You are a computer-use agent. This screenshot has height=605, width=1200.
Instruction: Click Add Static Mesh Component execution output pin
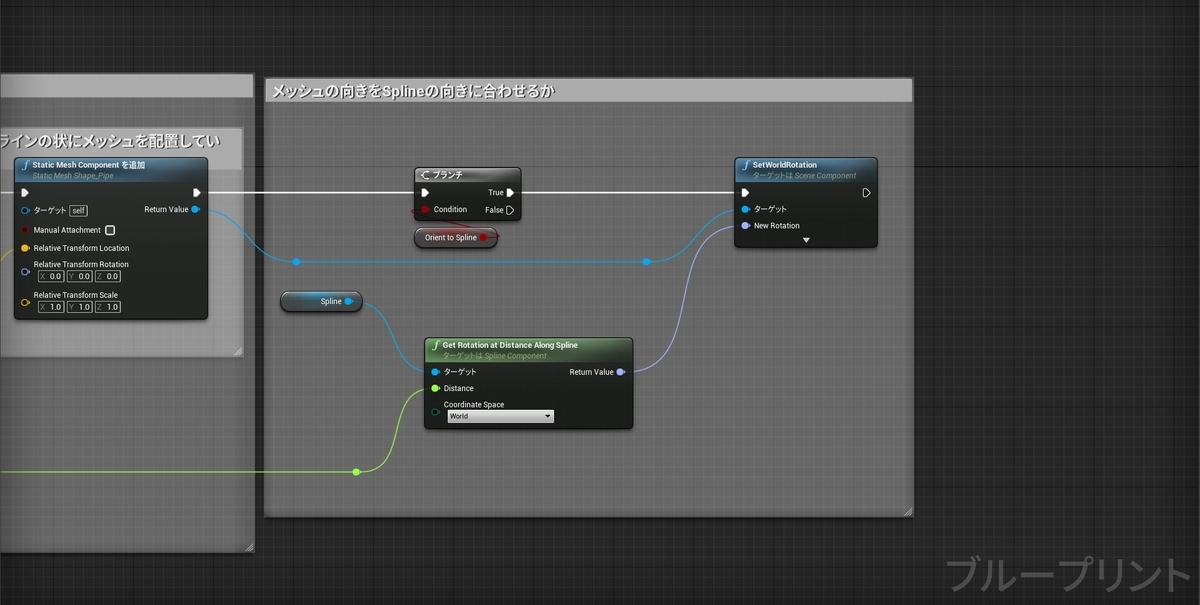(196, 193)
